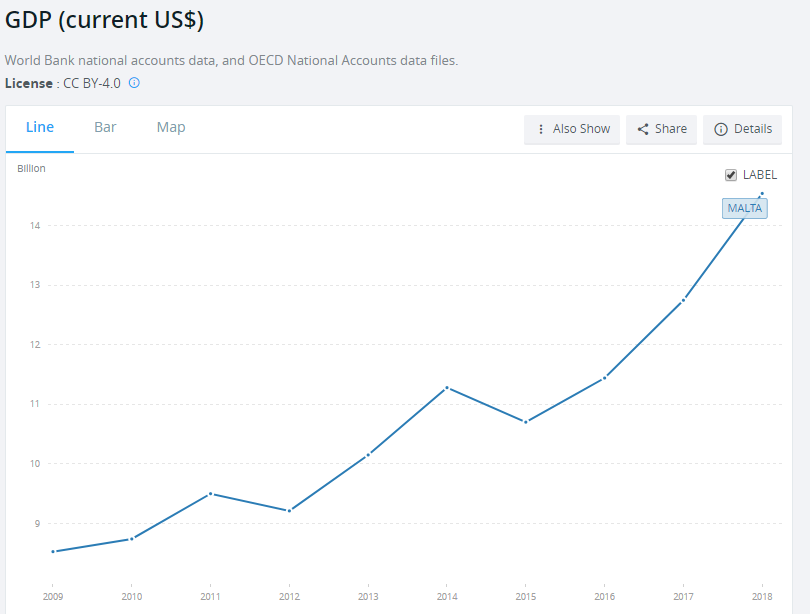This screenshot has height=614, width=810.
Task: Click the 2010 data point
Action: click(132, 539)
